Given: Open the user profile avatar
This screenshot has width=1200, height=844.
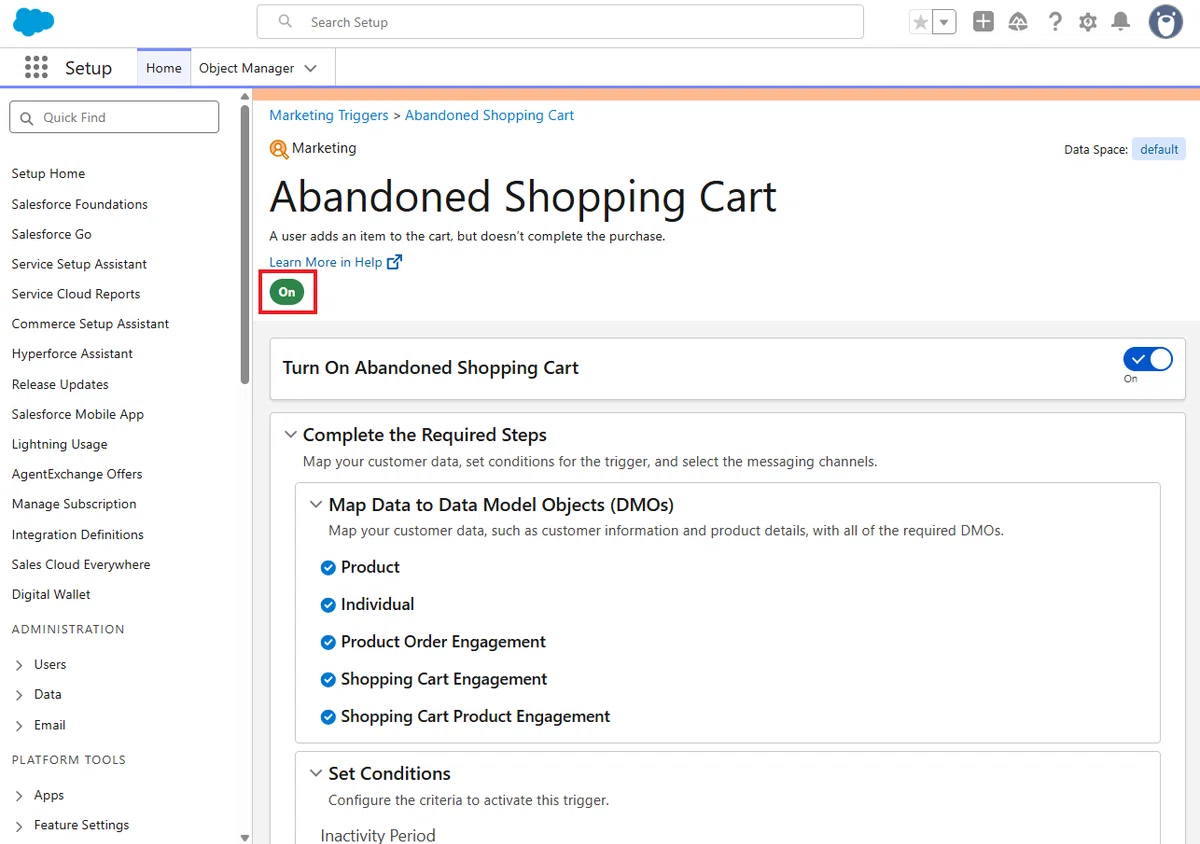Looking at the screenshot, I should pyautogui.click(x=1165, y=22).
